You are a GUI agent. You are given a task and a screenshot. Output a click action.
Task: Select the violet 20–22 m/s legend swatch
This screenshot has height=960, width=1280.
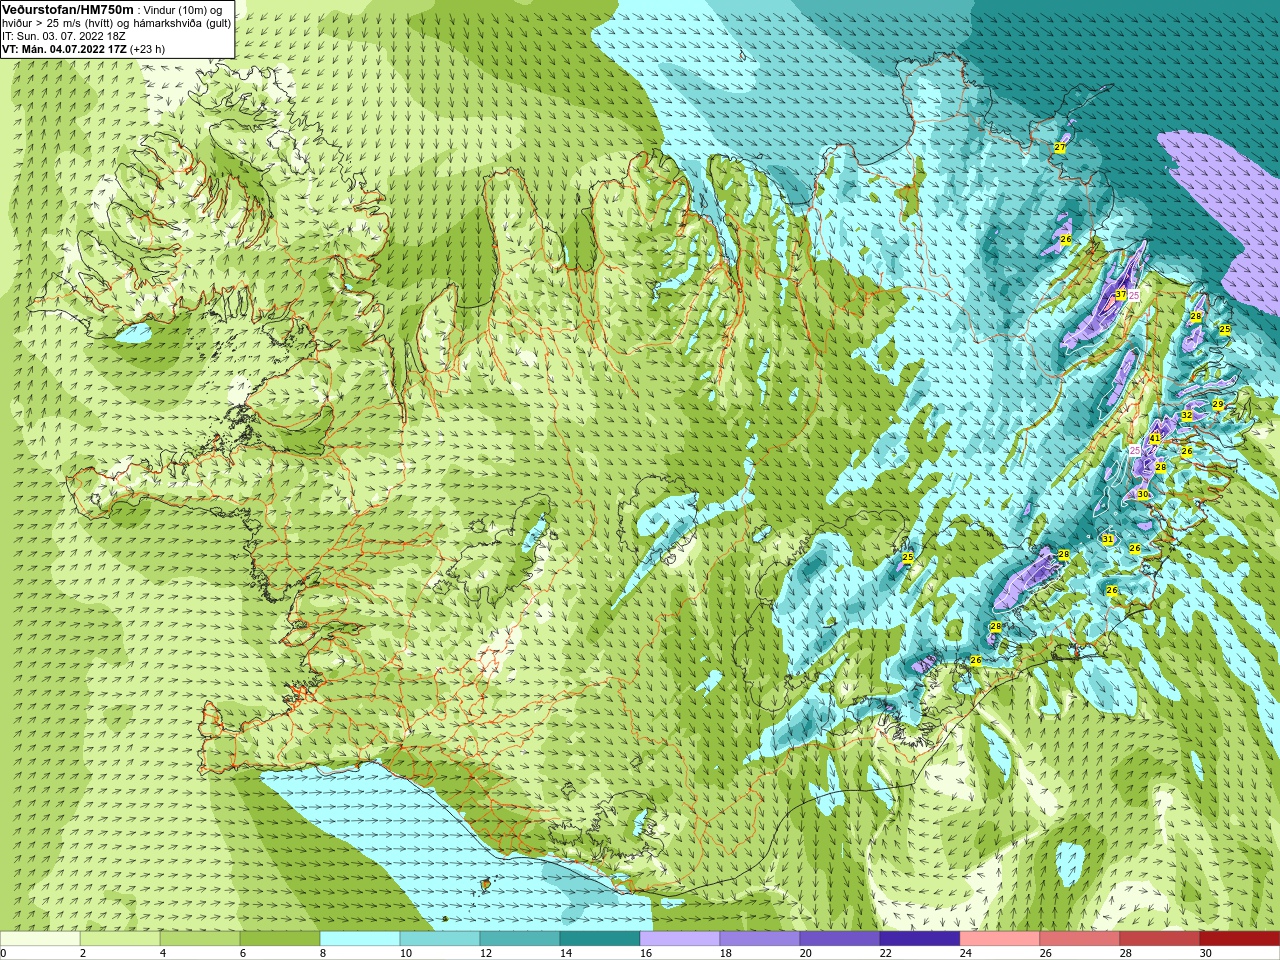tap(840, 939)
